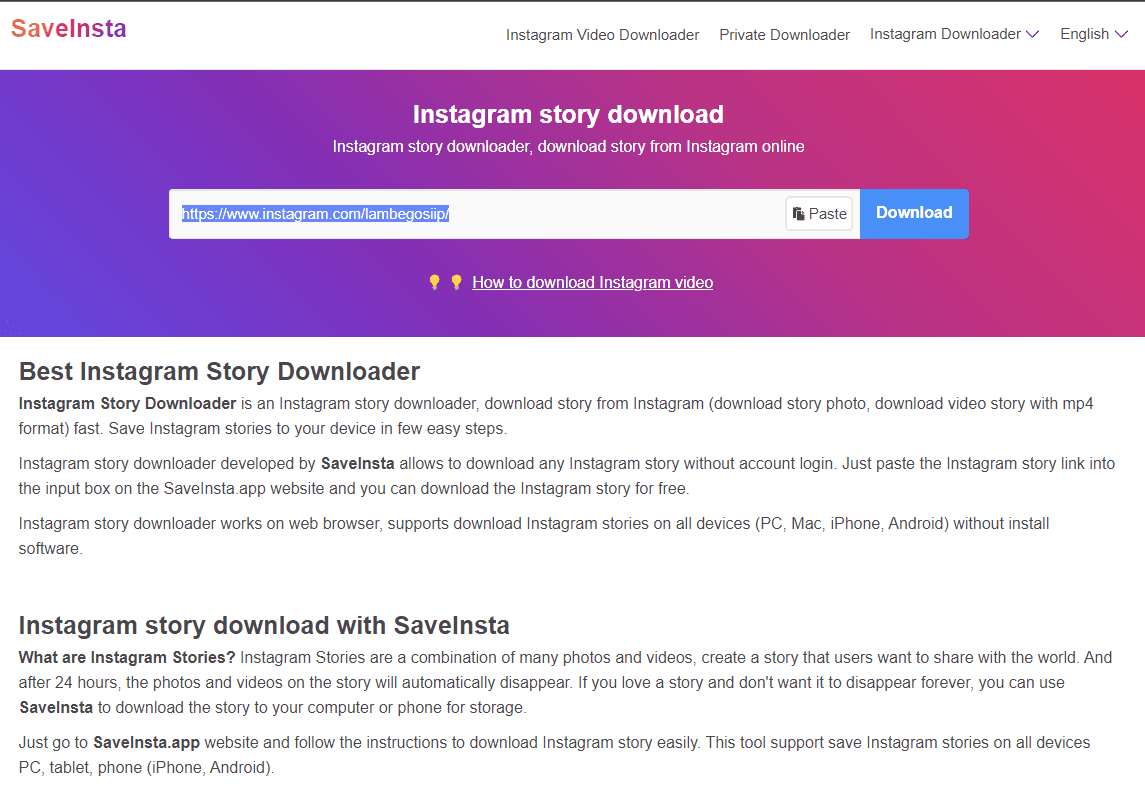Click the clipboard icon inside the Paste button
Screen dimensions: 1145x802
(x=798, y=213)
